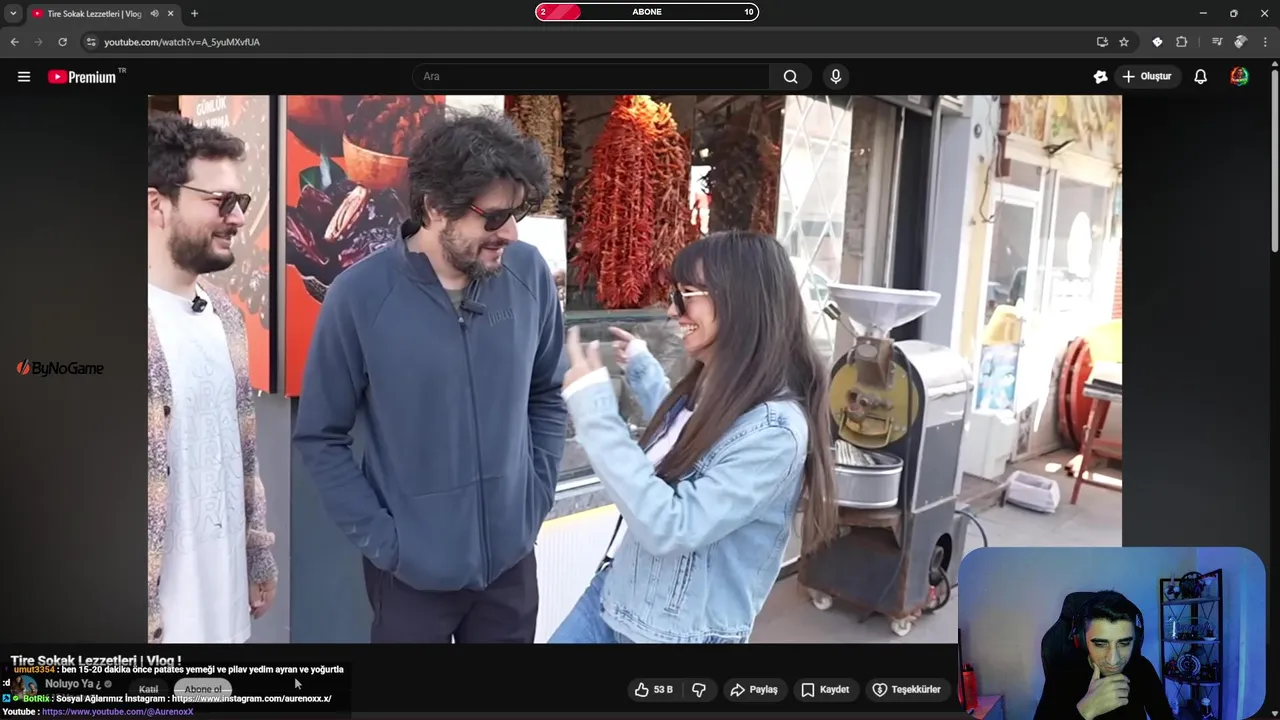Click the youtube.com address bar URL
1280x720 pixels.
tap(182, 42)
